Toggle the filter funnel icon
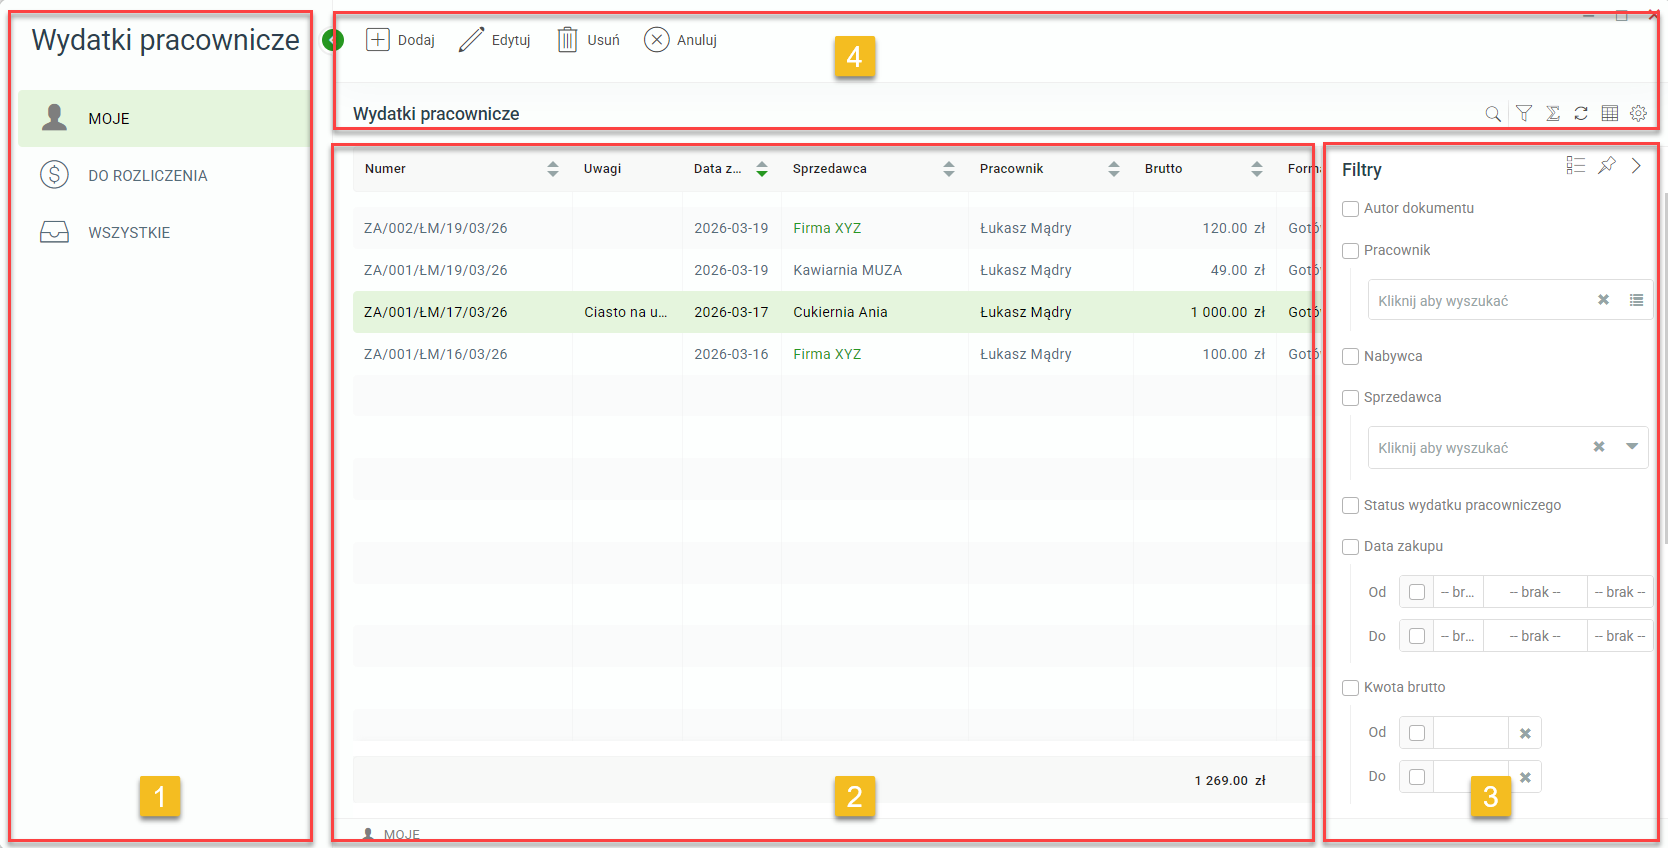 (1524, 114)
